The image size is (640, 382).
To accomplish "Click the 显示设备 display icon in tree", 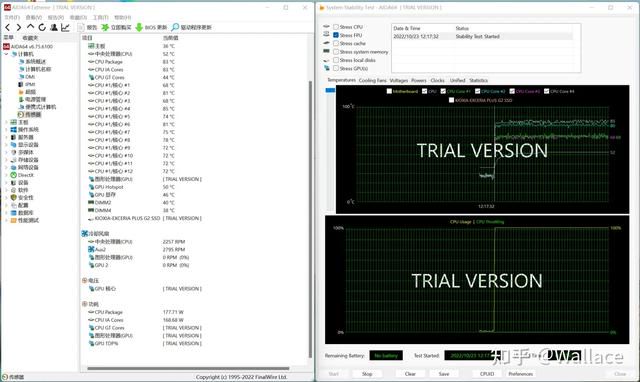I will (13, 145).
